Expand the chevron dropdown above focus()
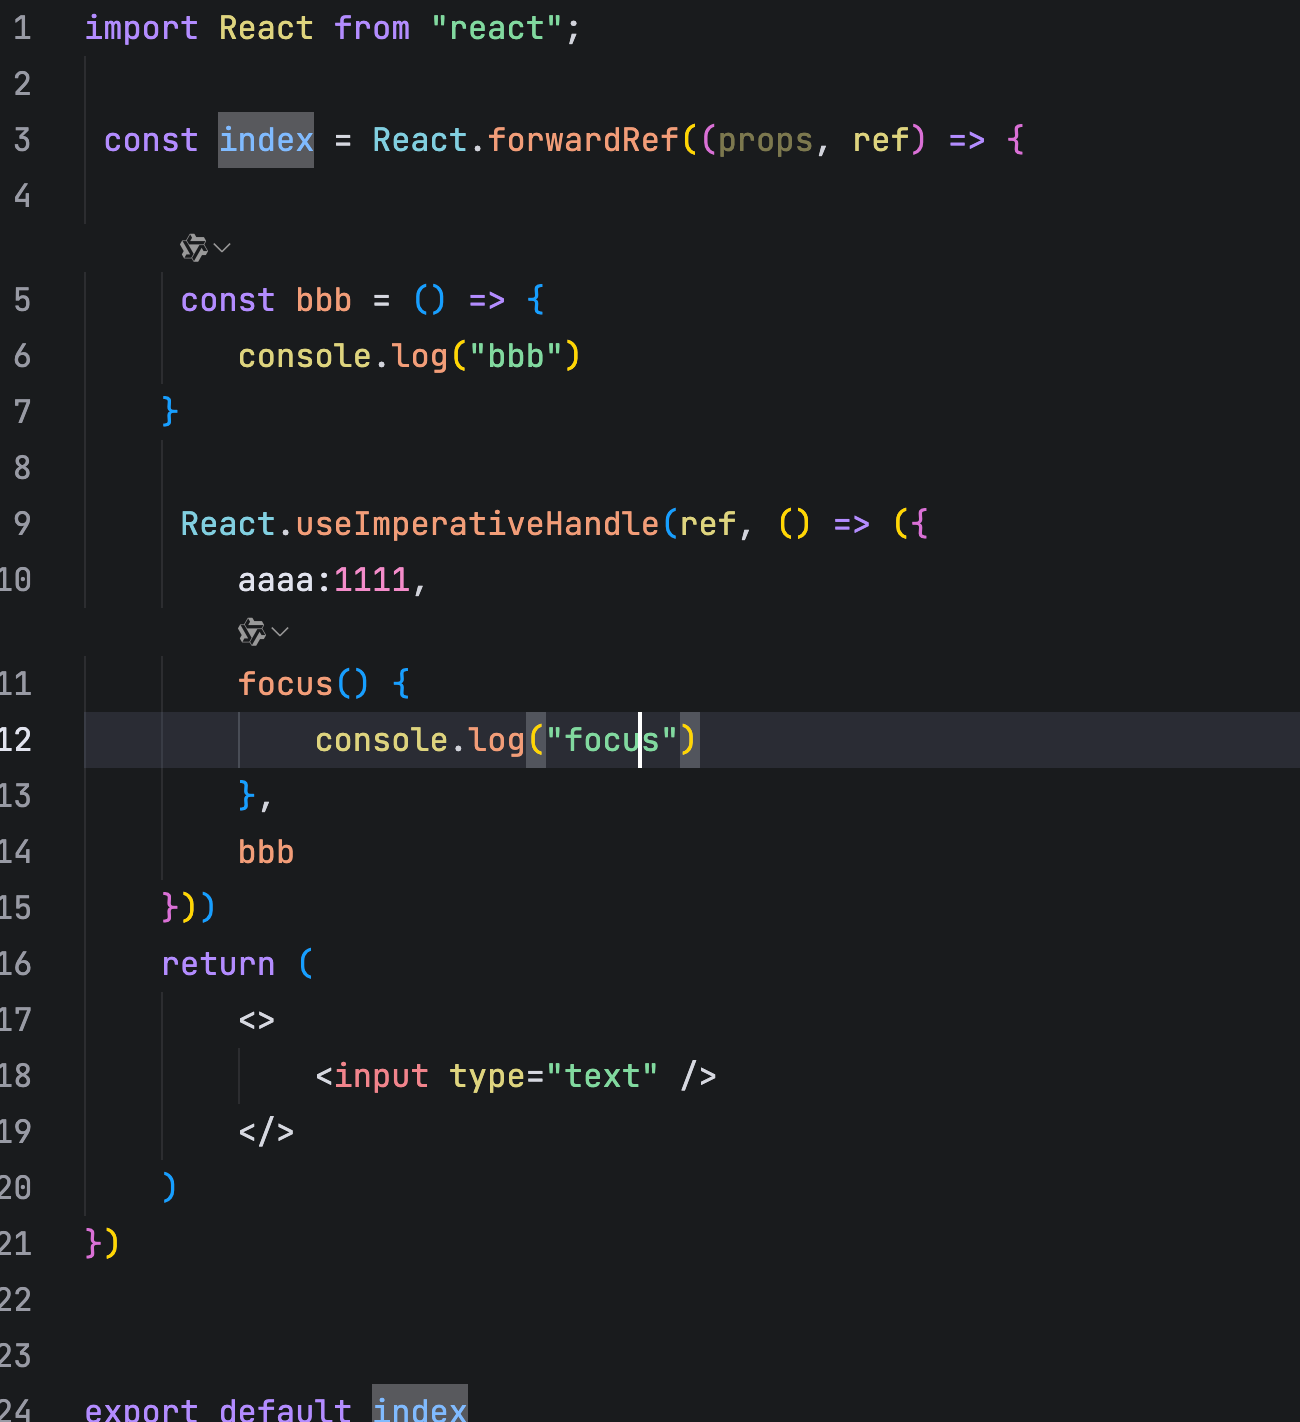Image resolution: width=1300 pixels, height=1422 pixels. coord(281,631)
